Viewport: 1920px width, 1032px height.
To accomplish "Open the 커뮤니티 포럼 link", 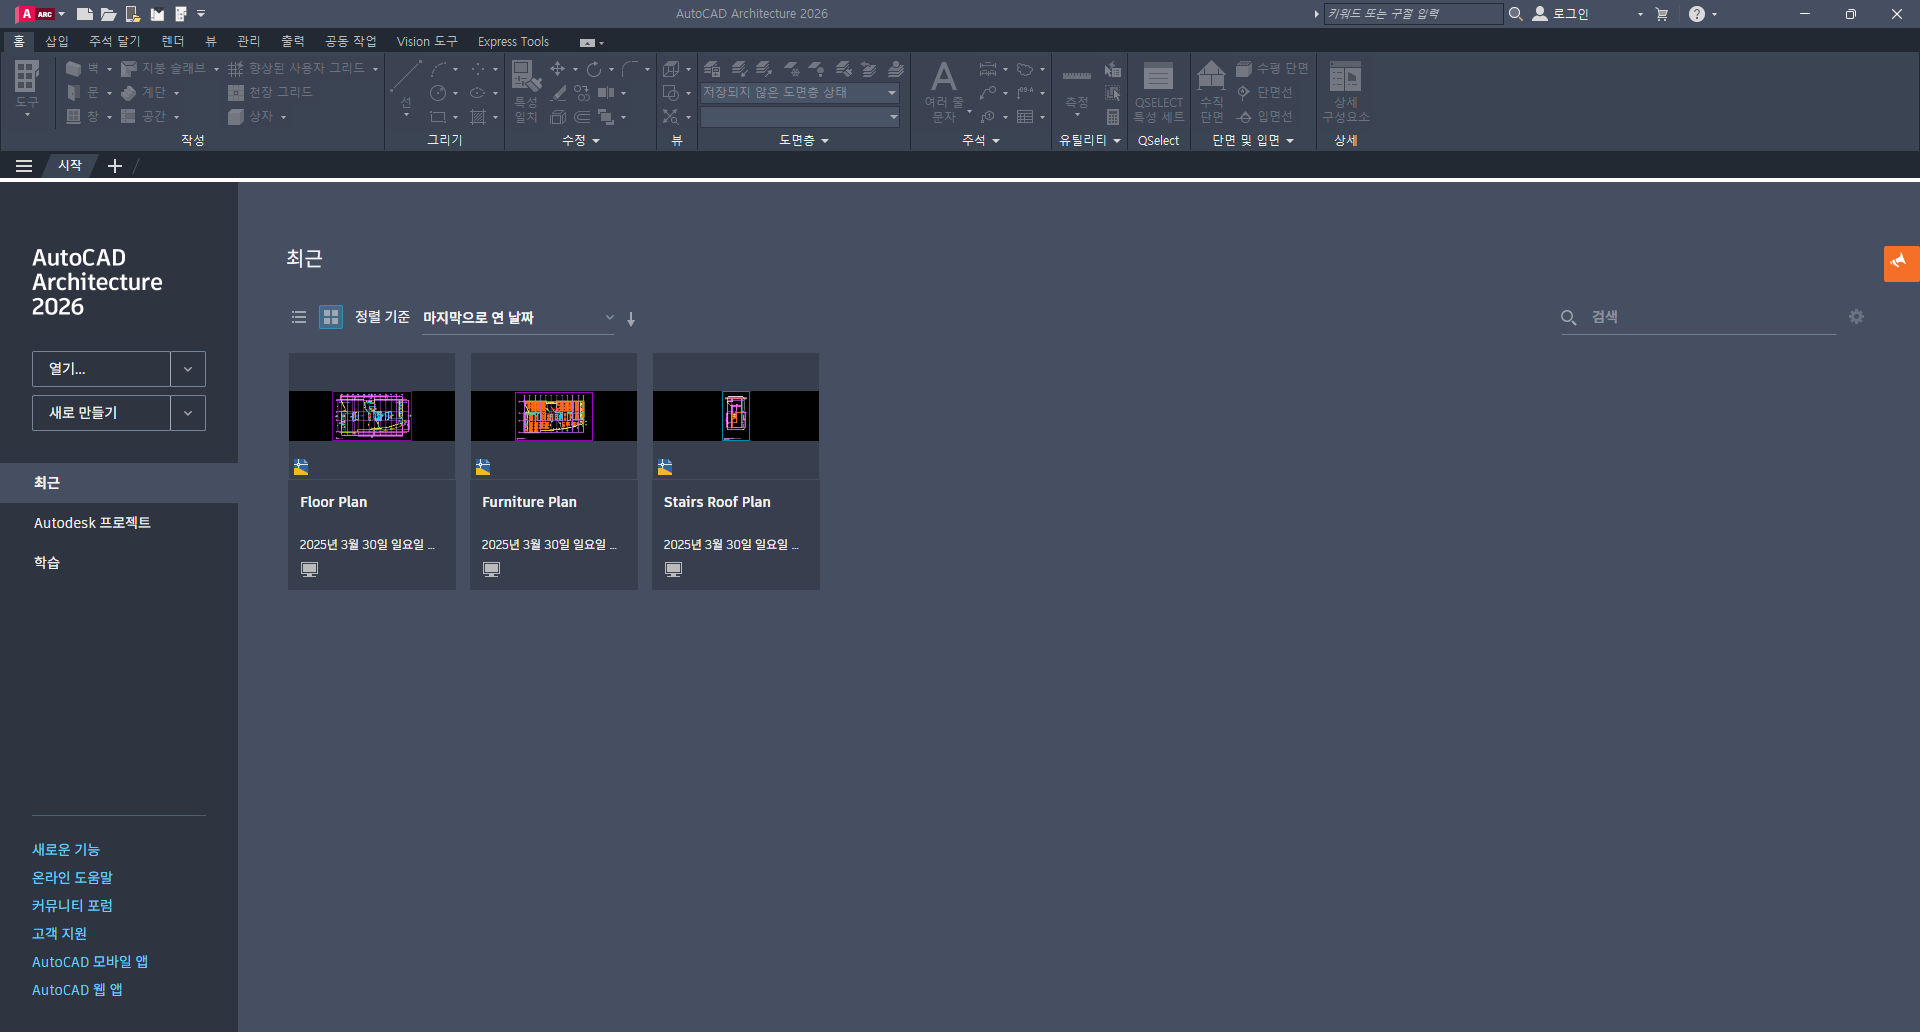I will pos(71,905).
